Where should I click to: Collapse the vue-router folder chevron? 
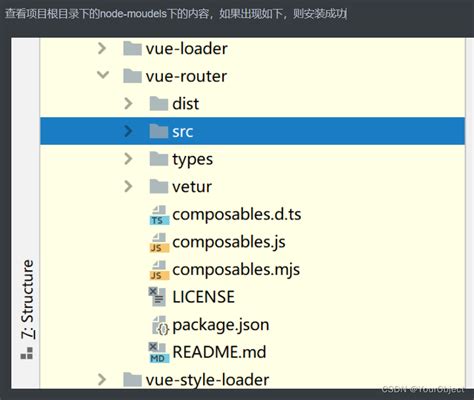103,75
